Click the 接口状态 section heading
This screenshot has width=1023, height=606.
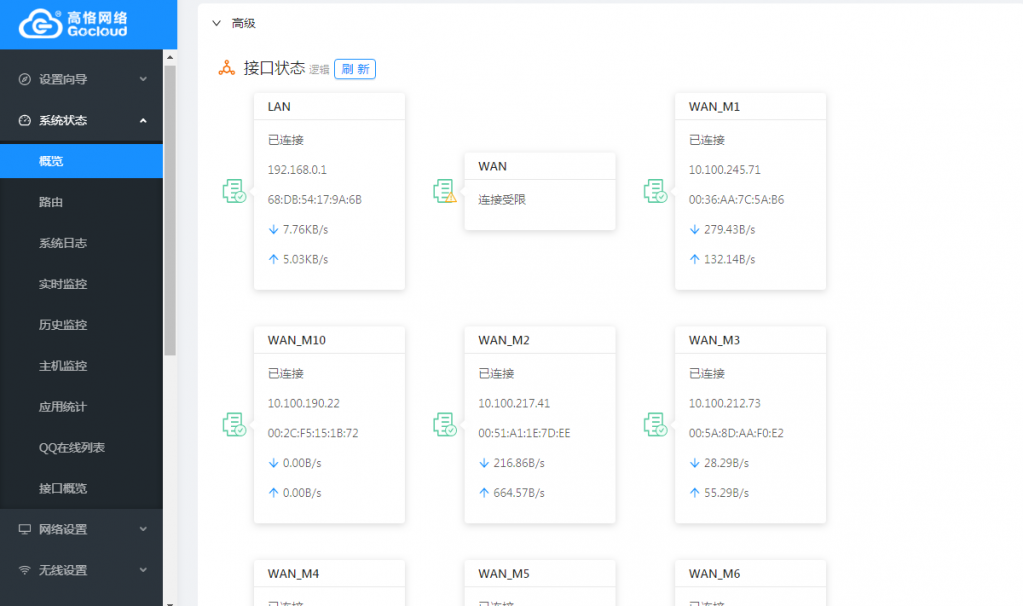pos(274,68)
